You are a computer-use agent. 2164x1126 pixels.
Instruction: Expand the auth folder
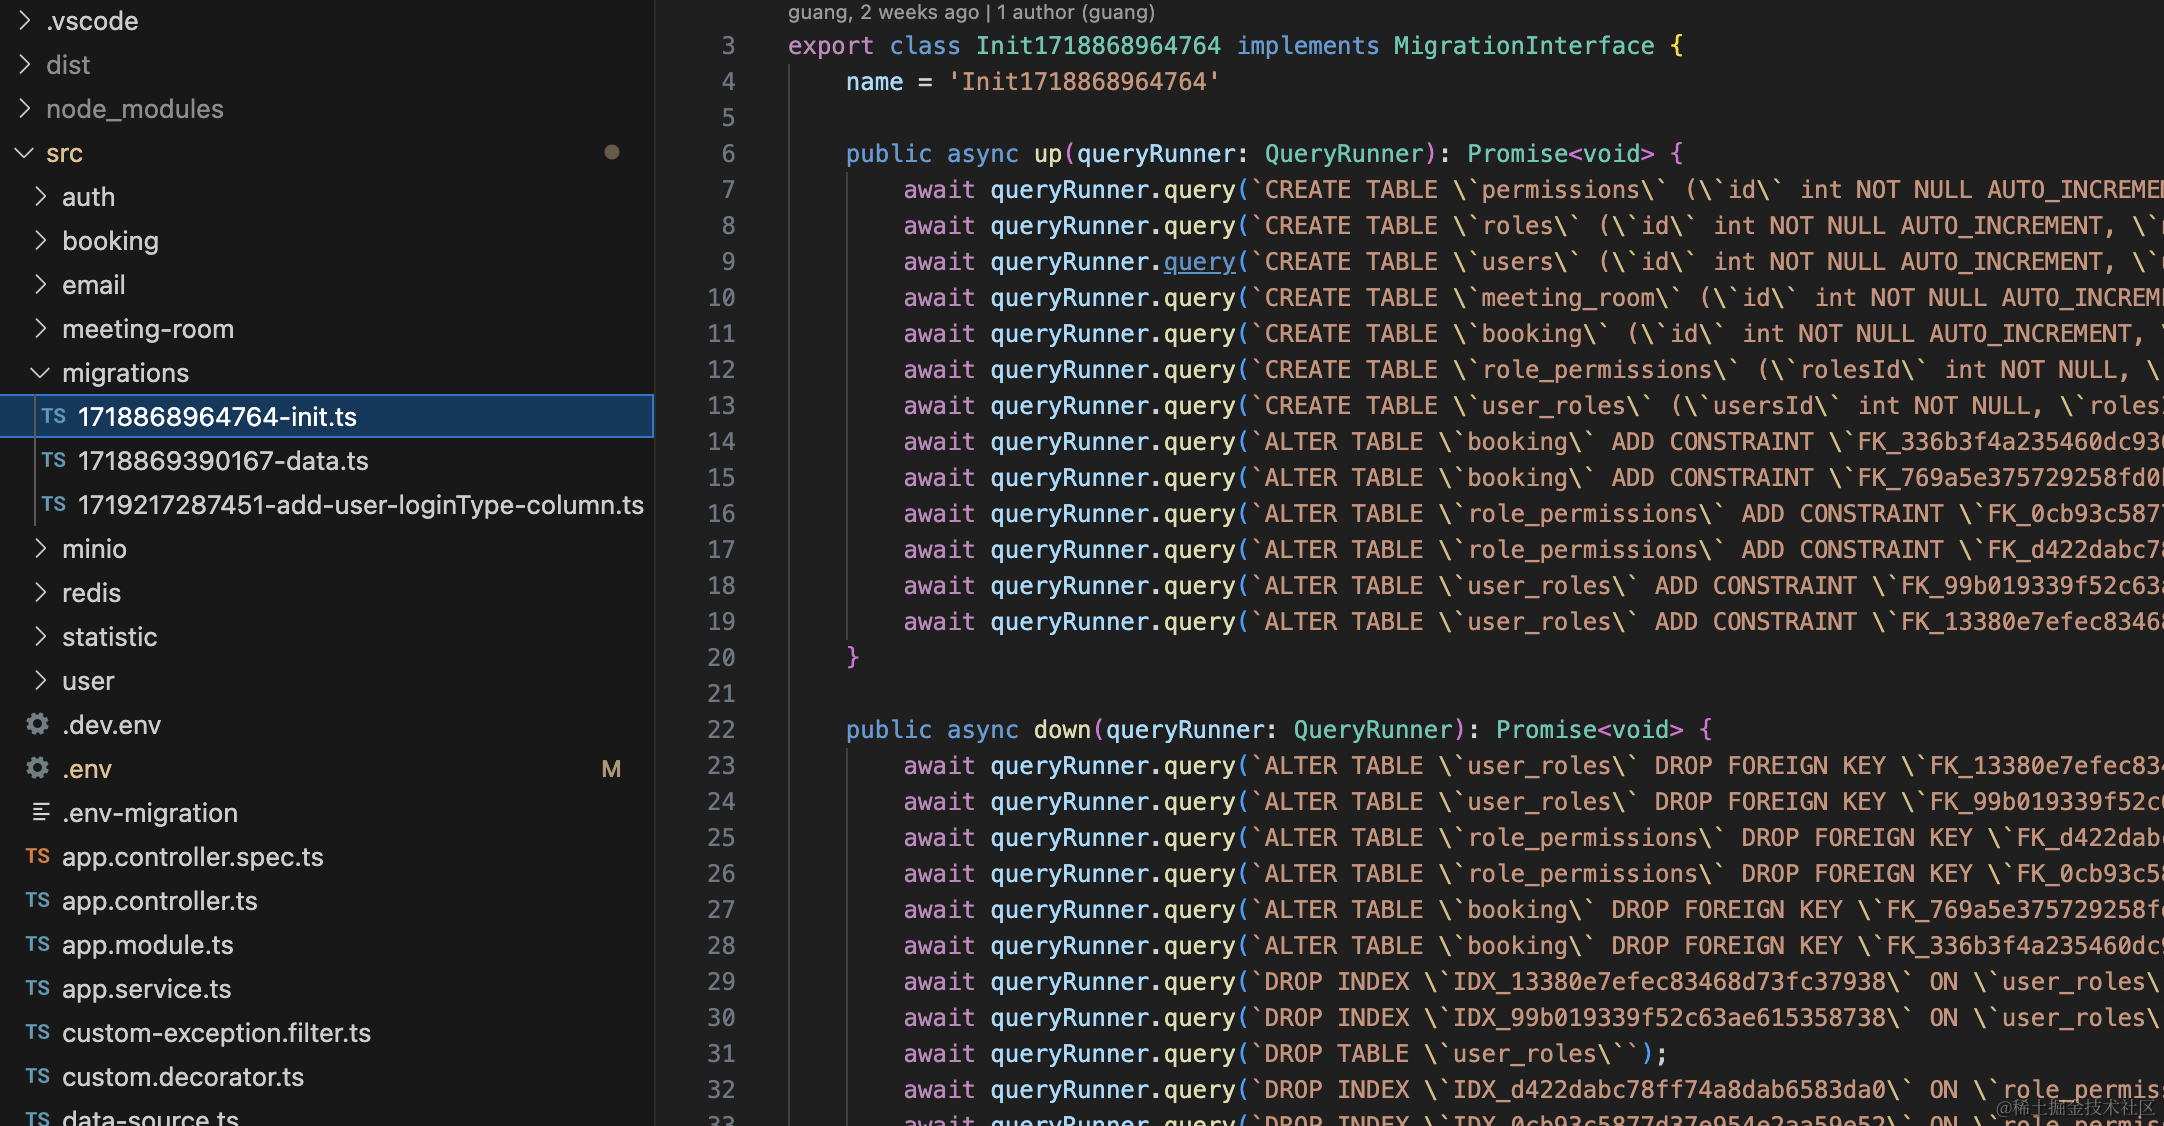(40, 196)
